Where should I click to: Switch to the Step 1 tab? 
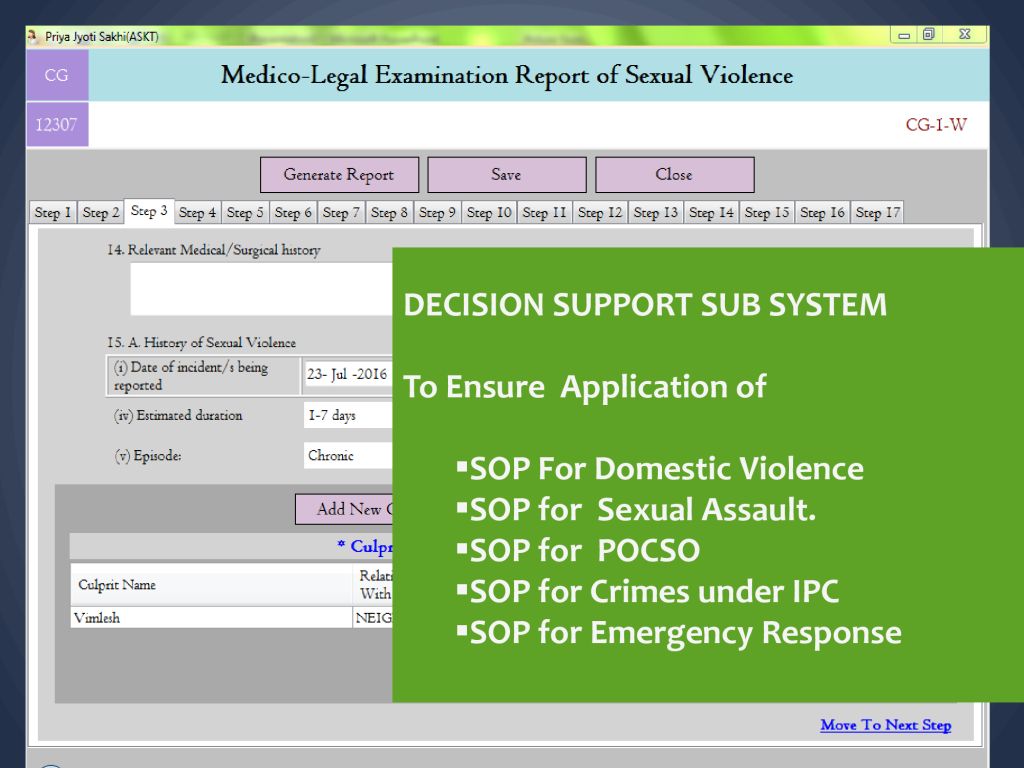pyautogui.click(x=53, y=213)
